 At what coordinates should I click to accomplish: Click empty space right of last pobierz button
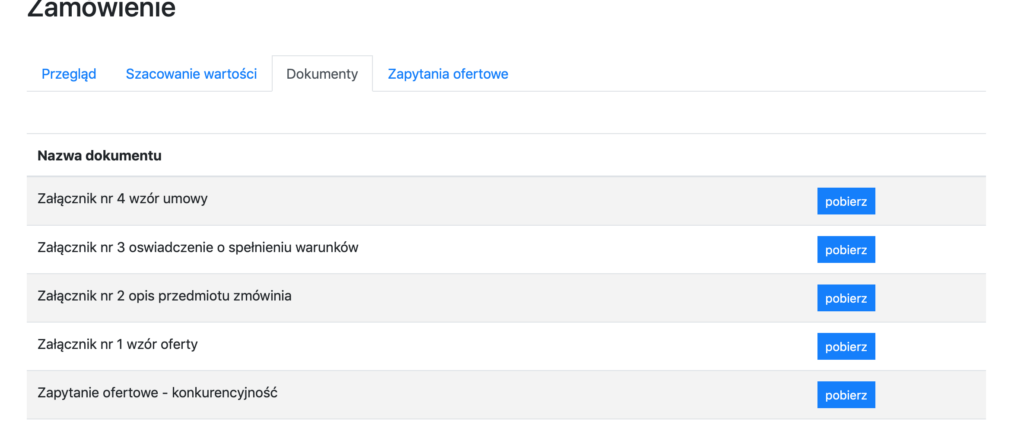pos(930,394)
